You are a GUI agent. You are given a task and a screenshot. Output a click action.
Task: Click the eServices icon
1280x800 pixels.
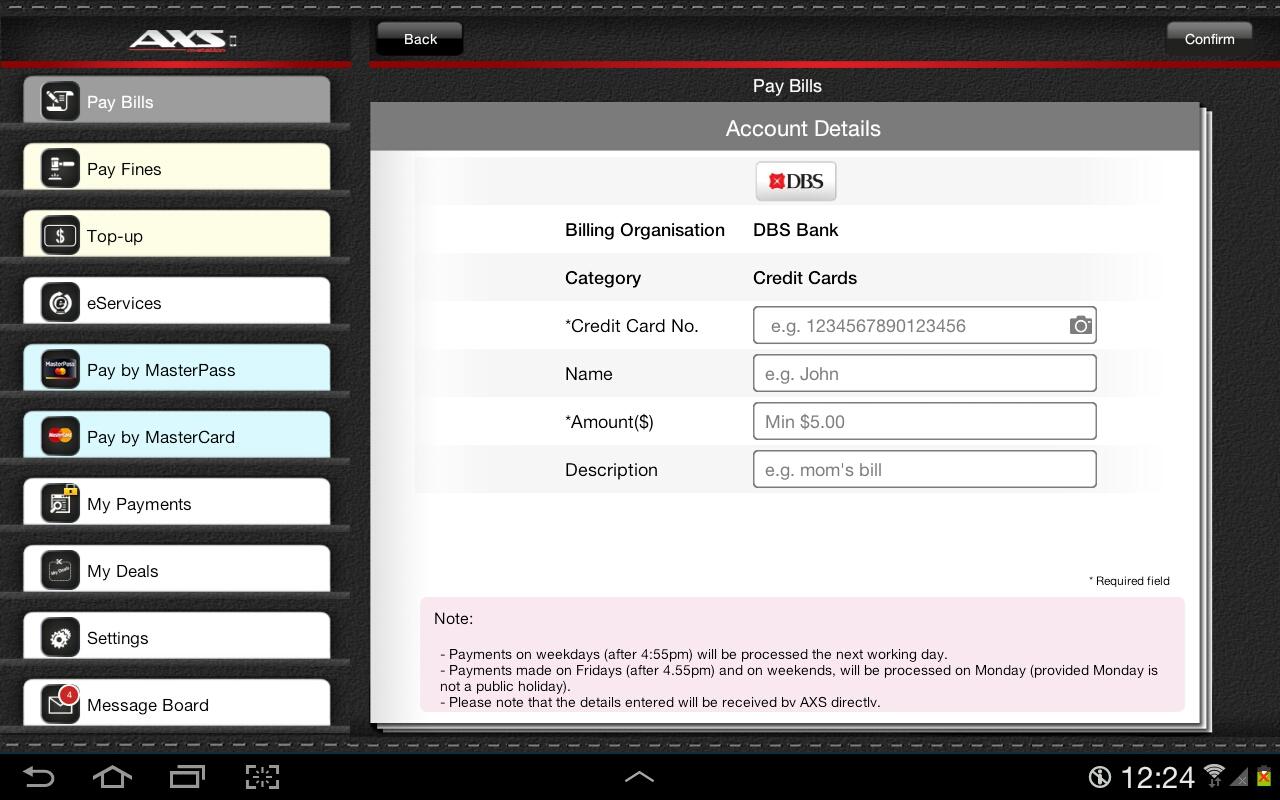point(59,302)
